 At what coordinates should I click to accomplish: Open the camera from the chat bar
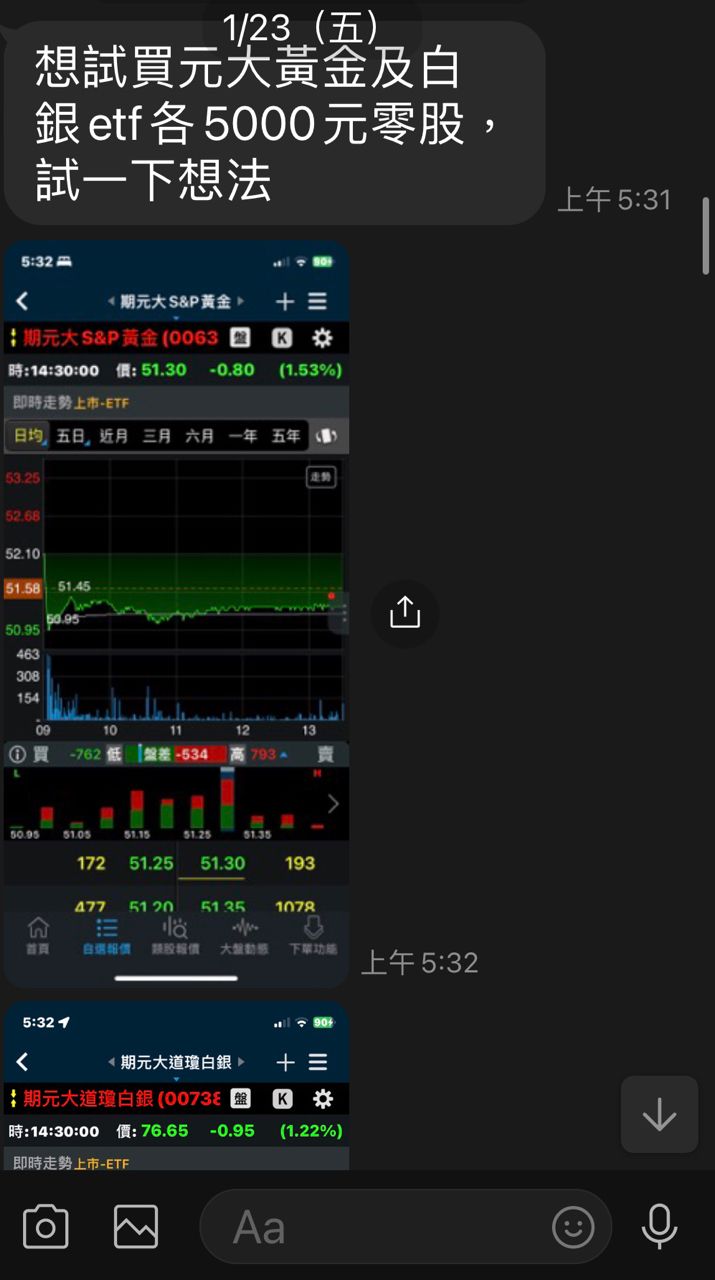(x=45, y=1226)
